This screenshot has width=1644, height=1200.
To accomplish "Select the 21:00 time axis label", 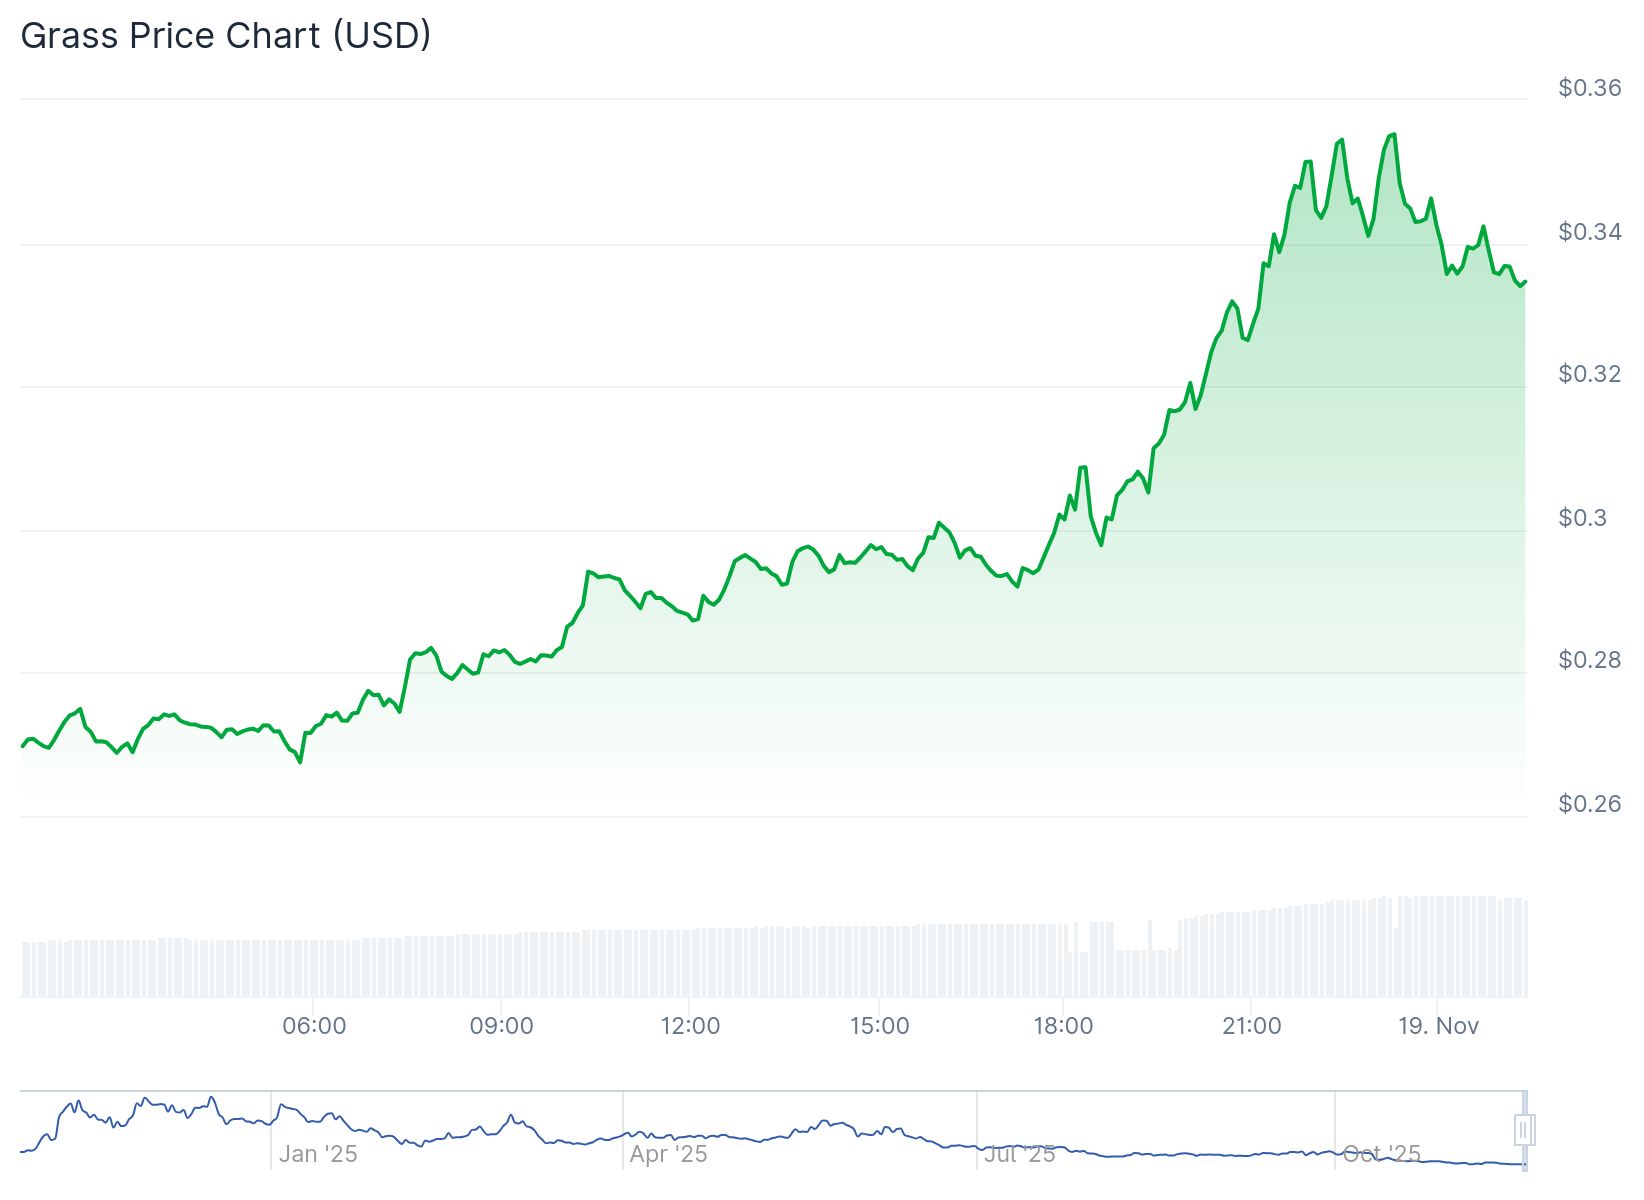I will (x=1251, y=1026).
